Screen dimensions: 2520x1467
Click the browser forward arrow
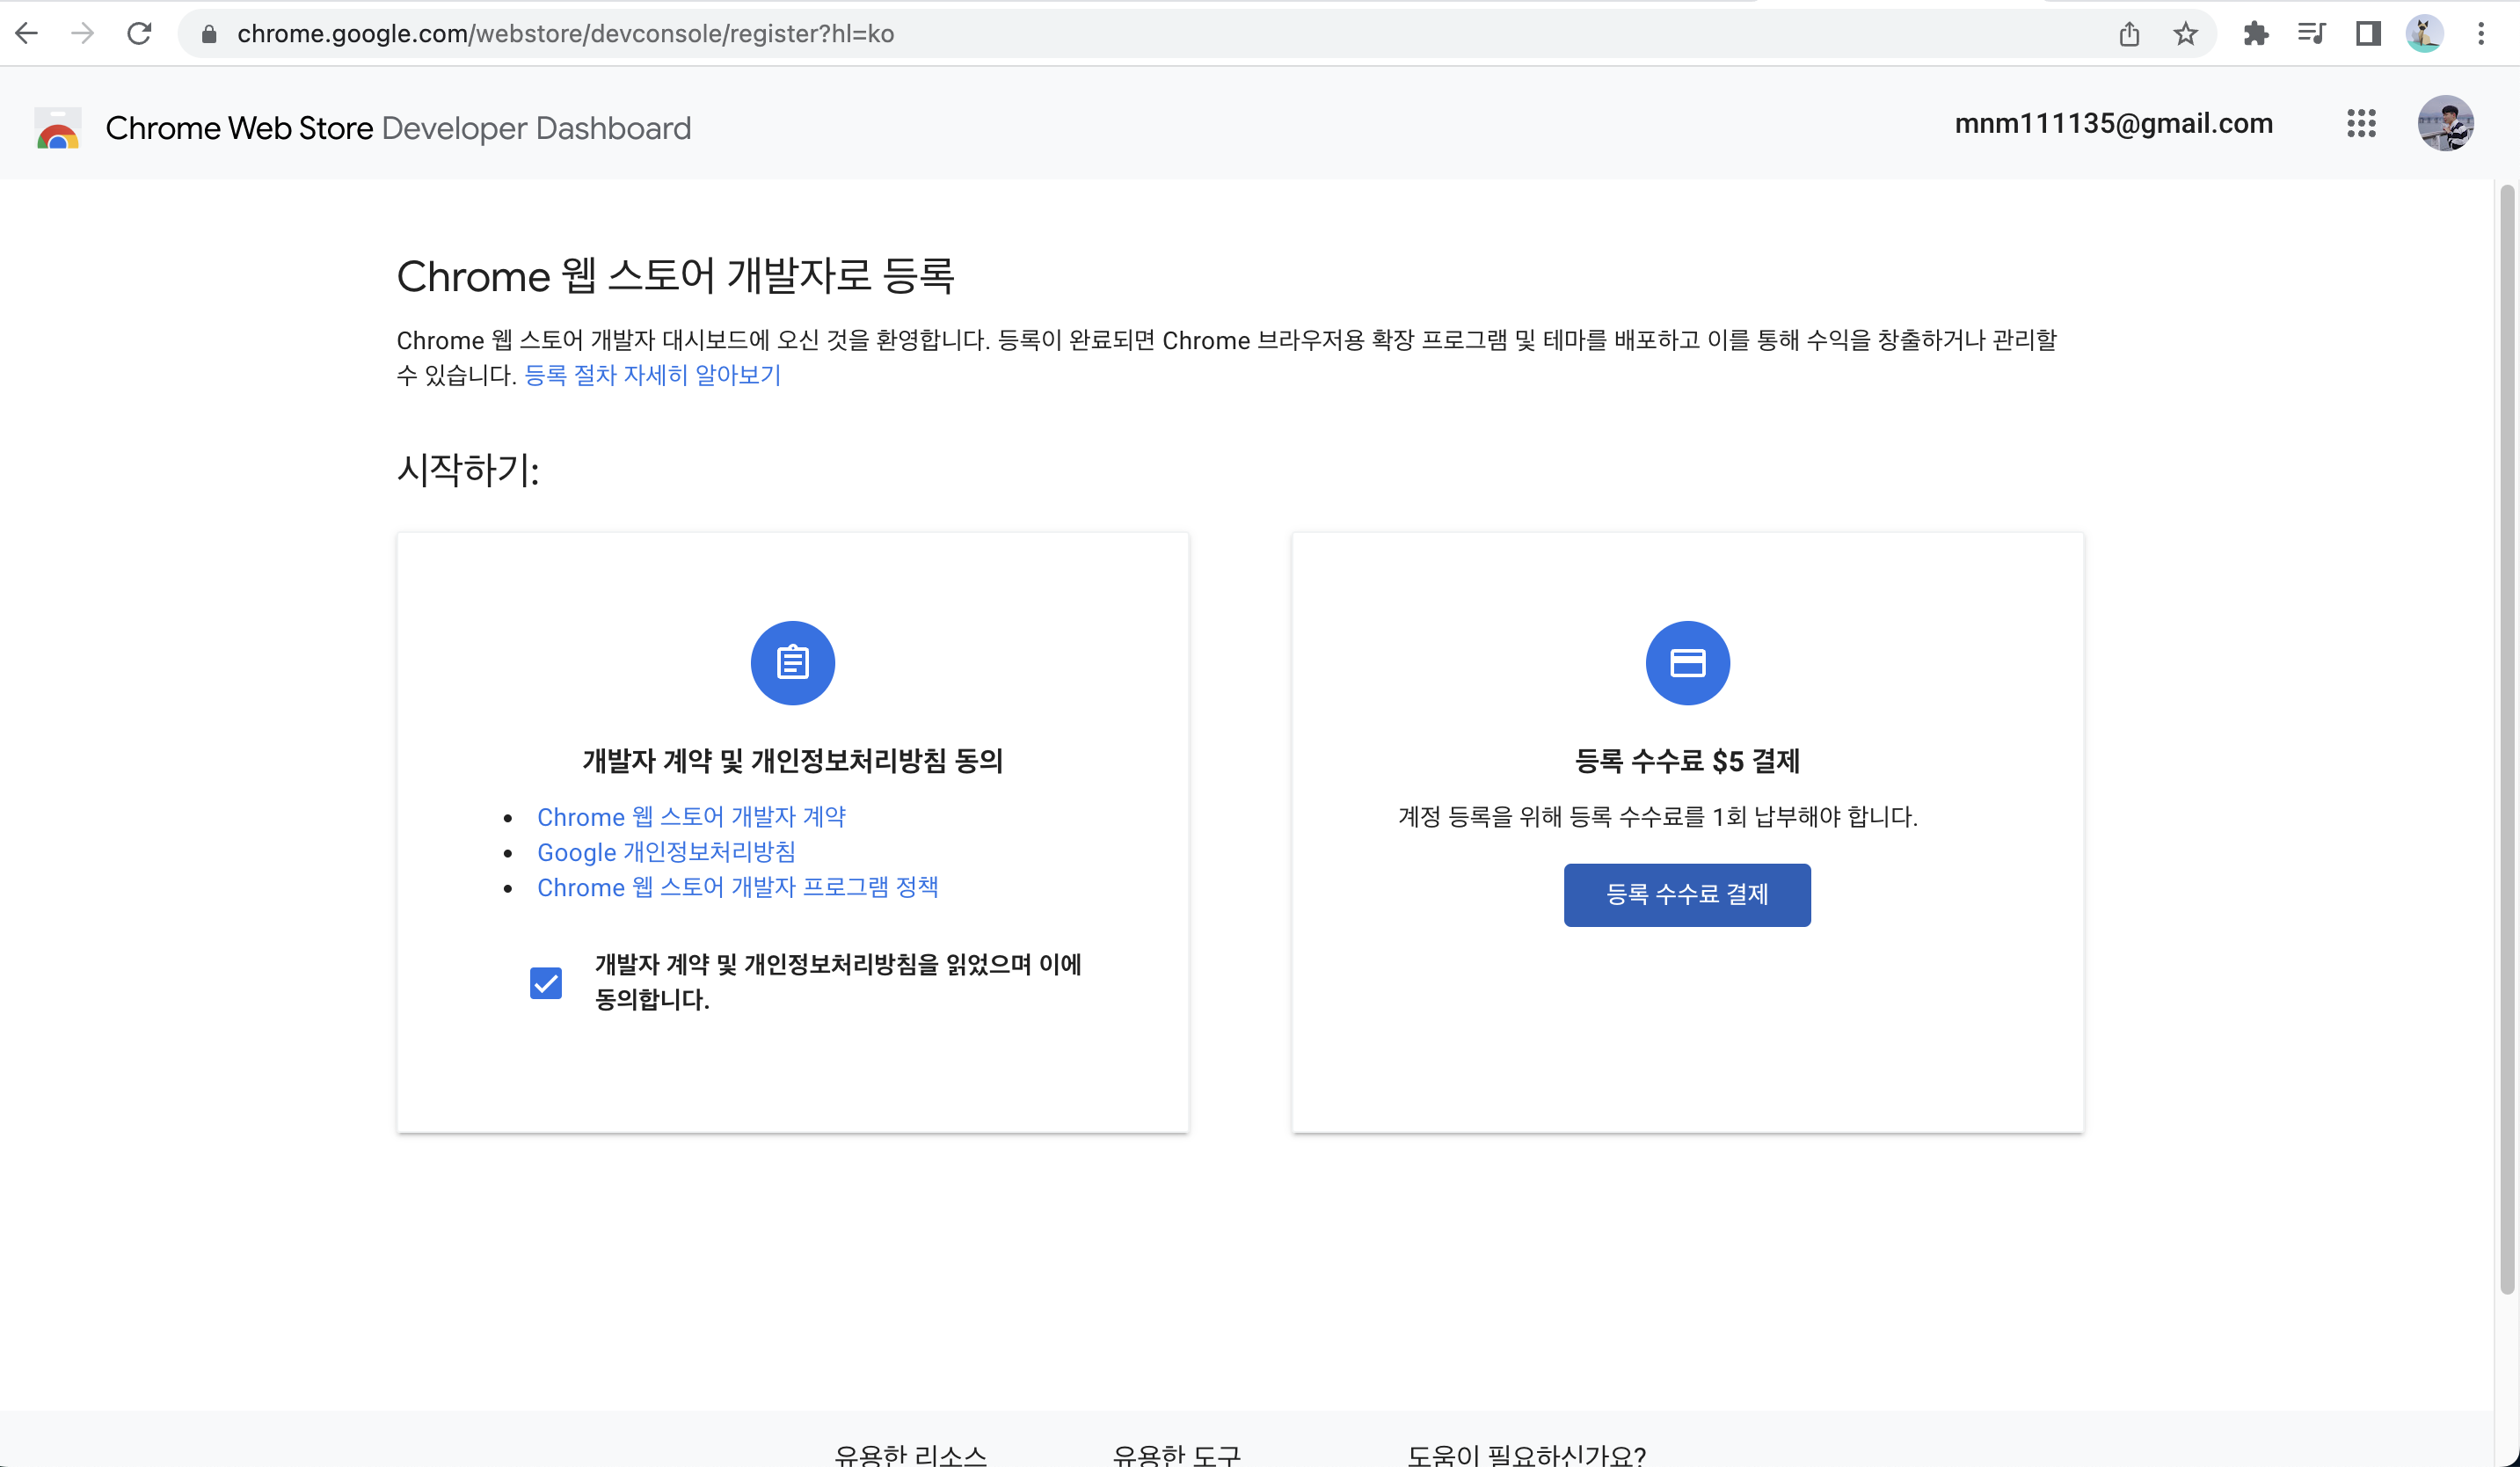(x=83, y=33)
